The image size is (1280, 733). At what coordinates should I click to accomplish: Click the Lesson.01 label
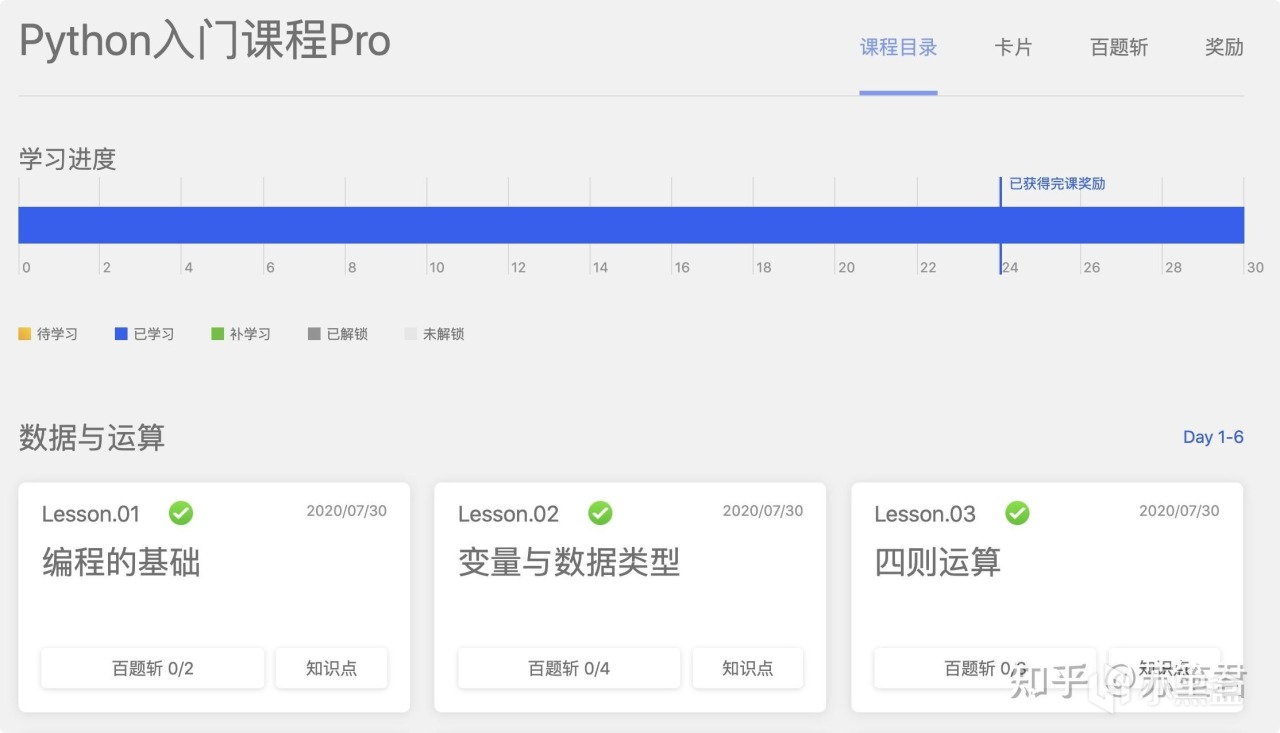(91, 514)
